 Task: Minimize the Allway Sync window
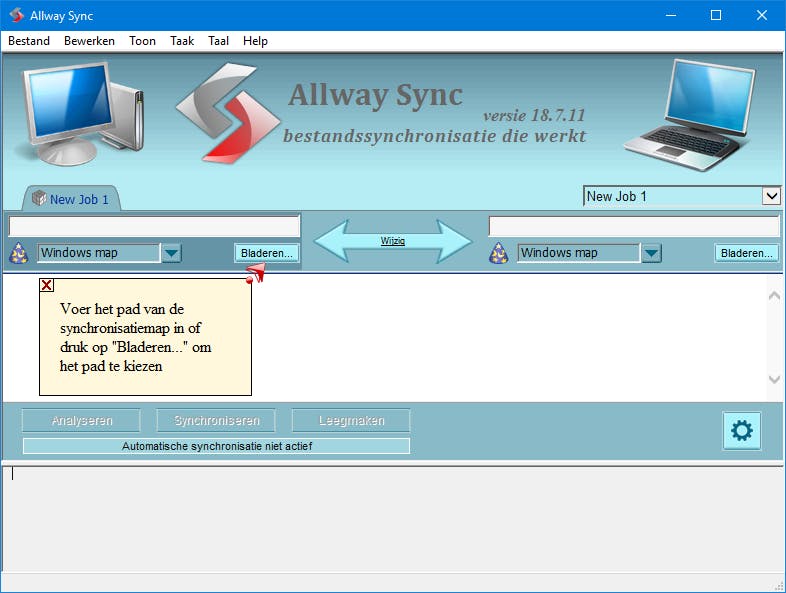tap(671, 16)
